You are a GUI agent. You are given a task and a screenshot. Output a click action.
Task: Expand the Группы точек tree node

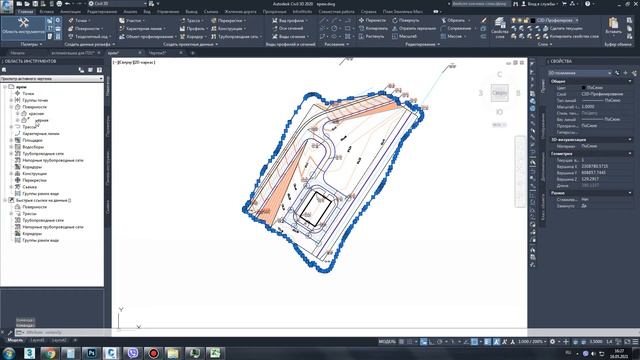[11, 100]
